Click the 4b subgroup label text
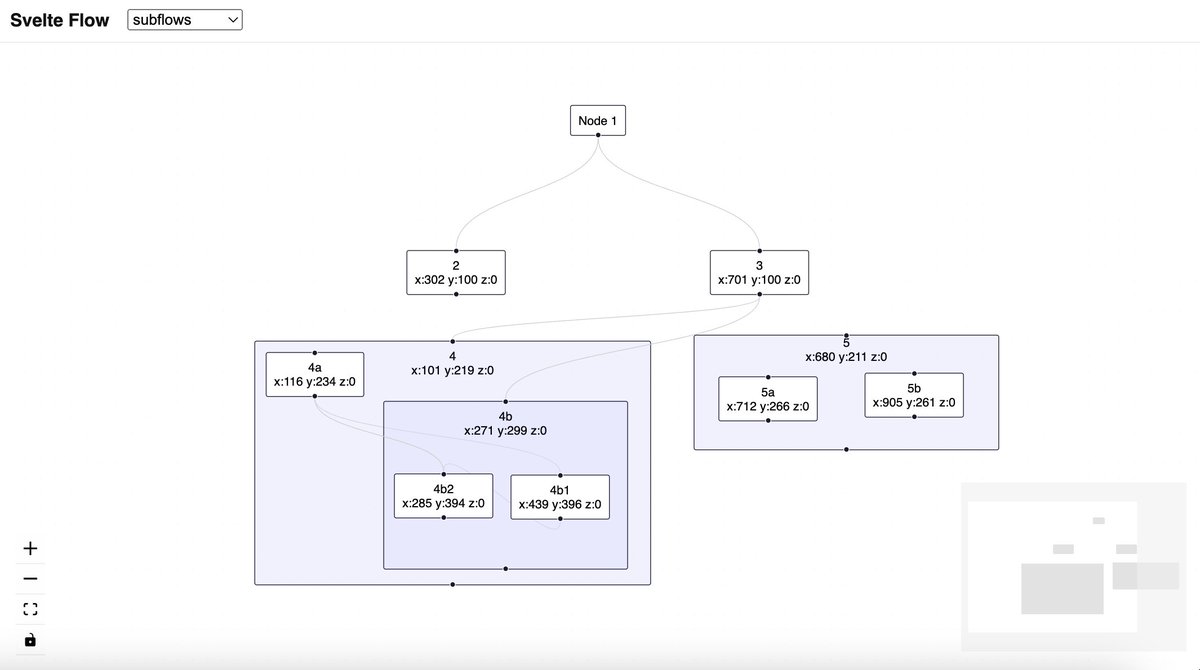1200x670 pixels. click(505, 423)
